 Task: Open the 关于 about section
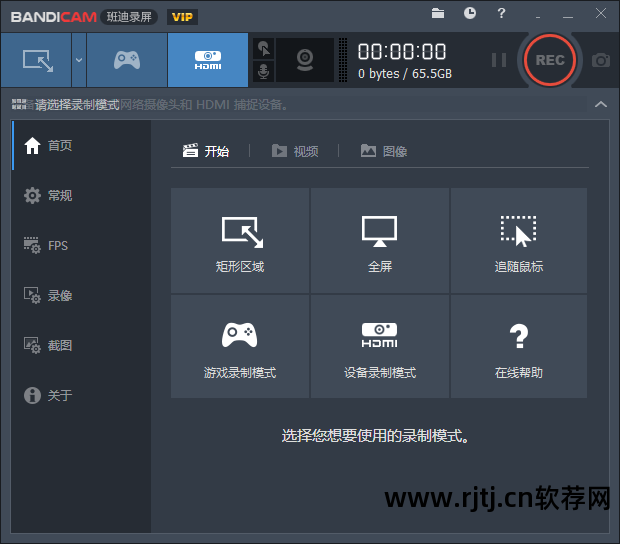coord(81,395)
